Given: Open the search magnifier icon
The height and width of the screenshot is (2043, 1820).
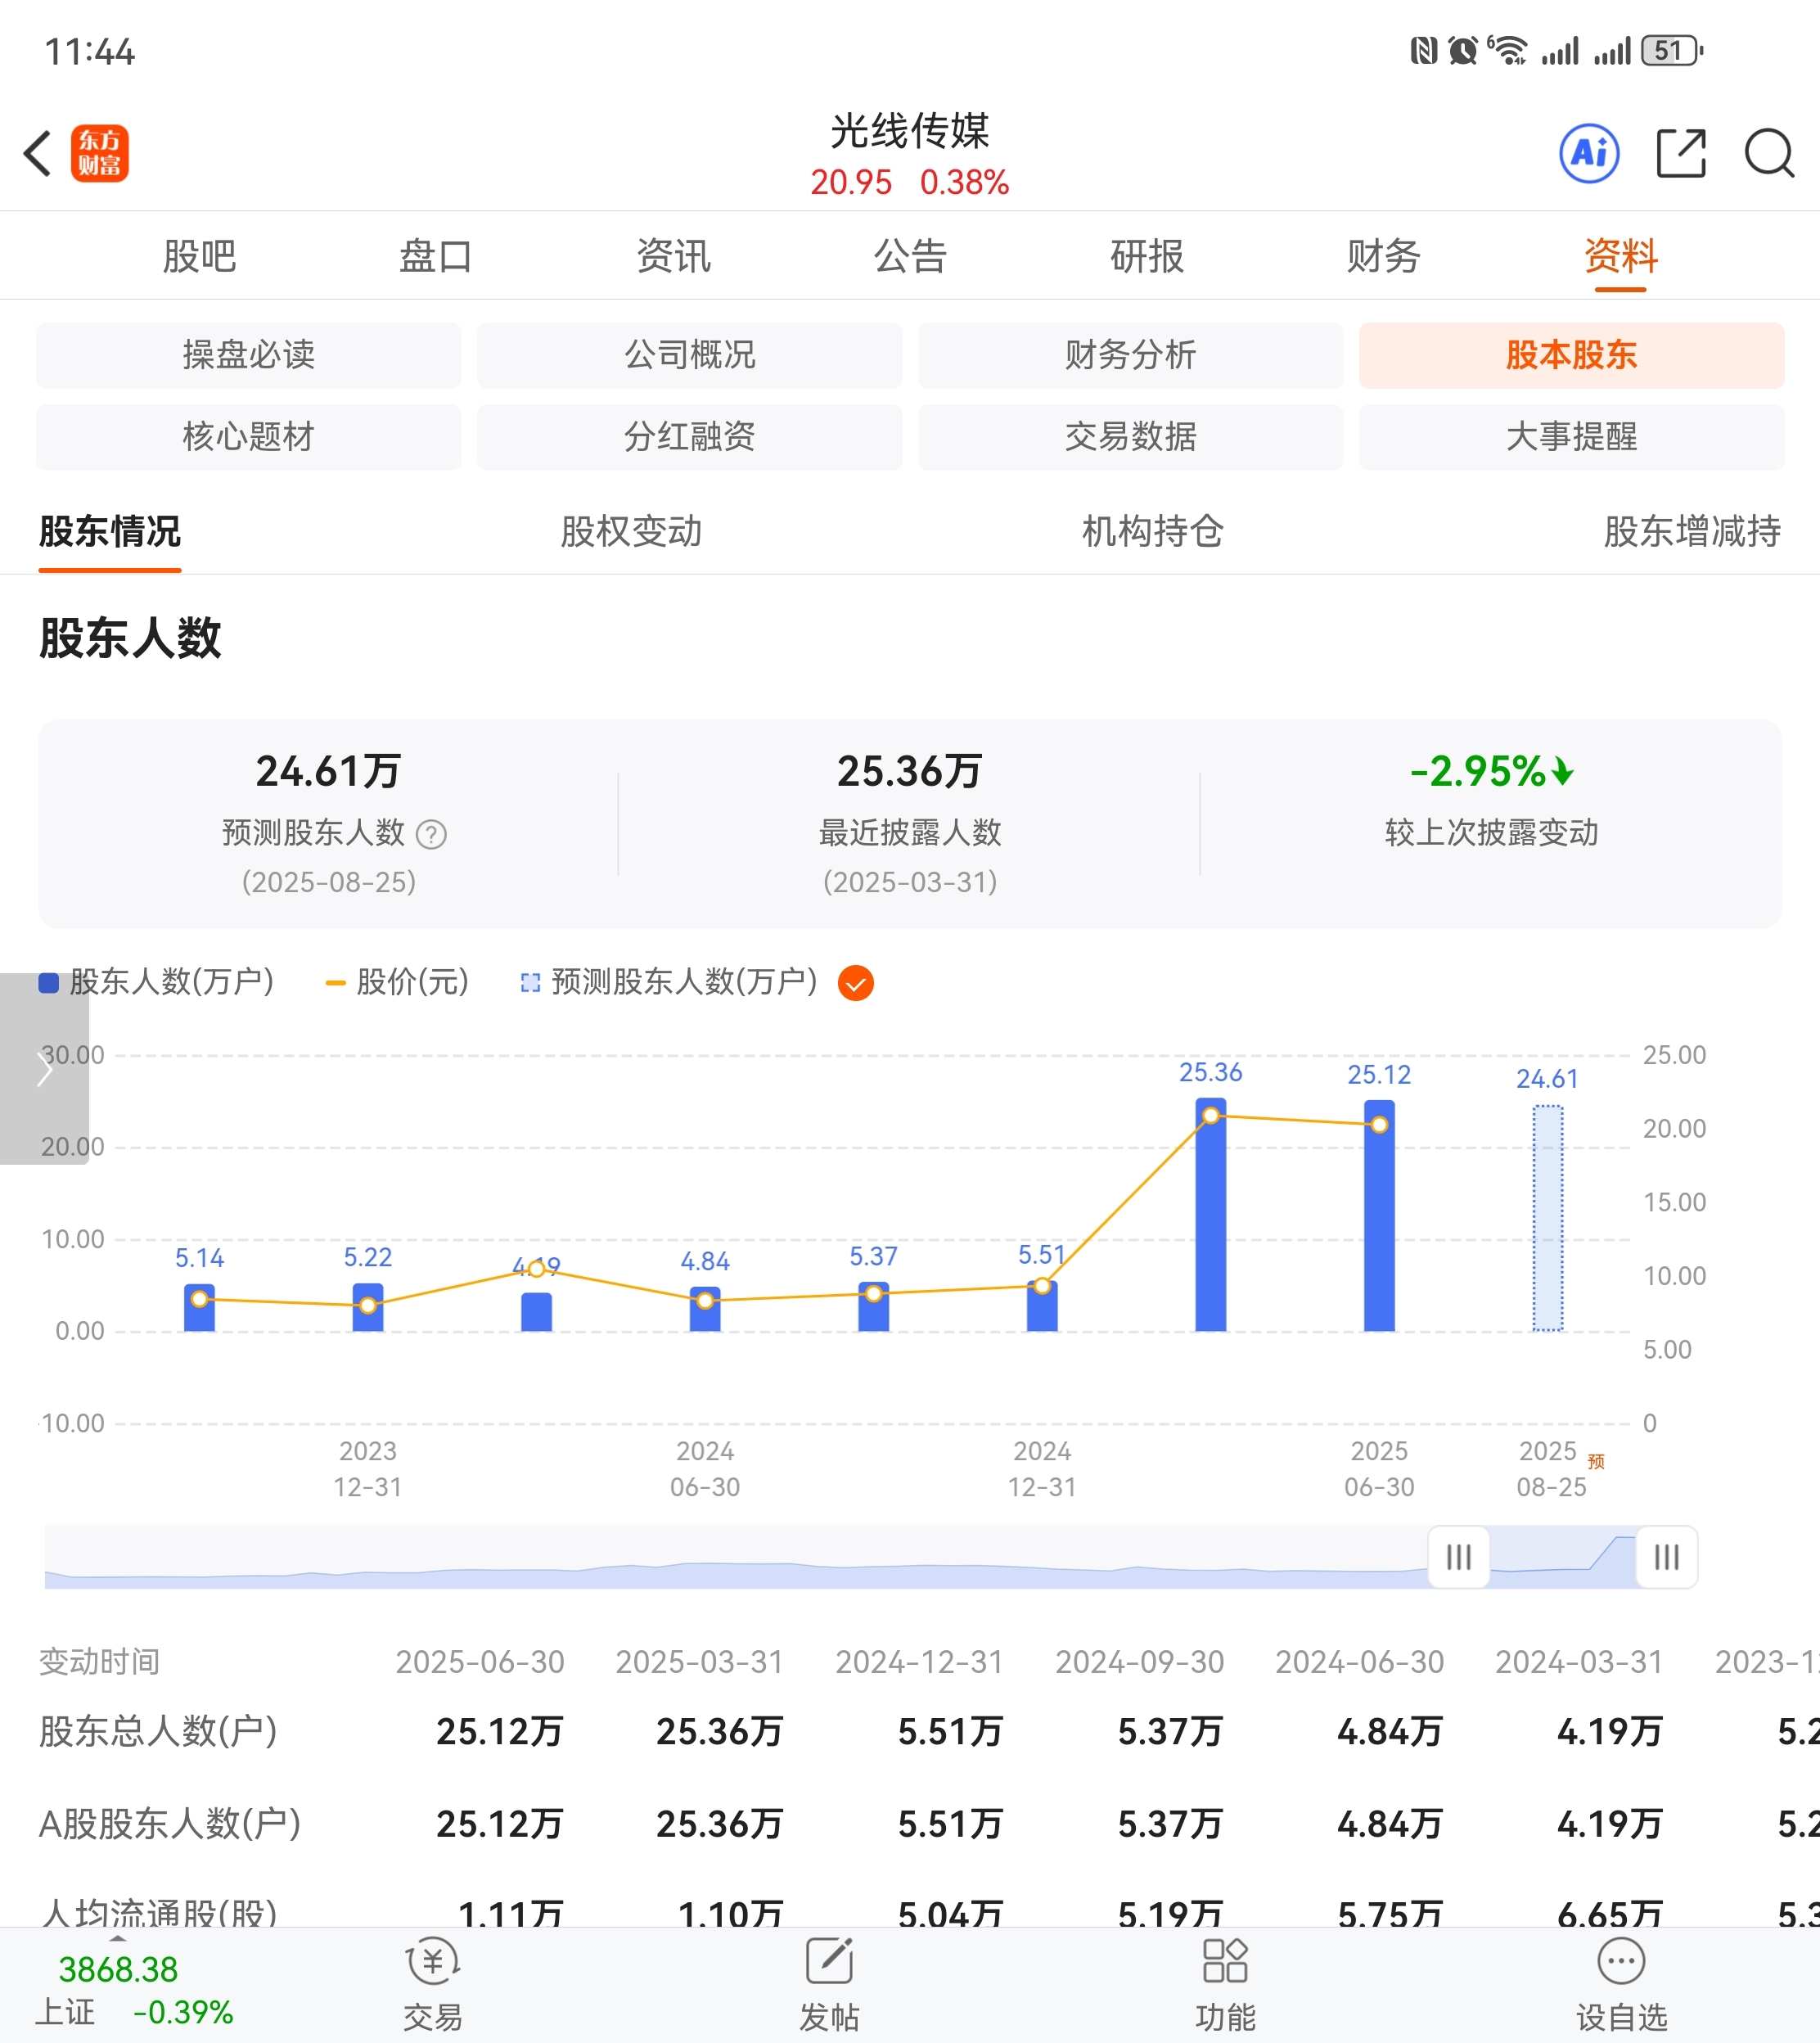Looking at the screenshot, I should pyautogui.click(x=1769, y=154).
